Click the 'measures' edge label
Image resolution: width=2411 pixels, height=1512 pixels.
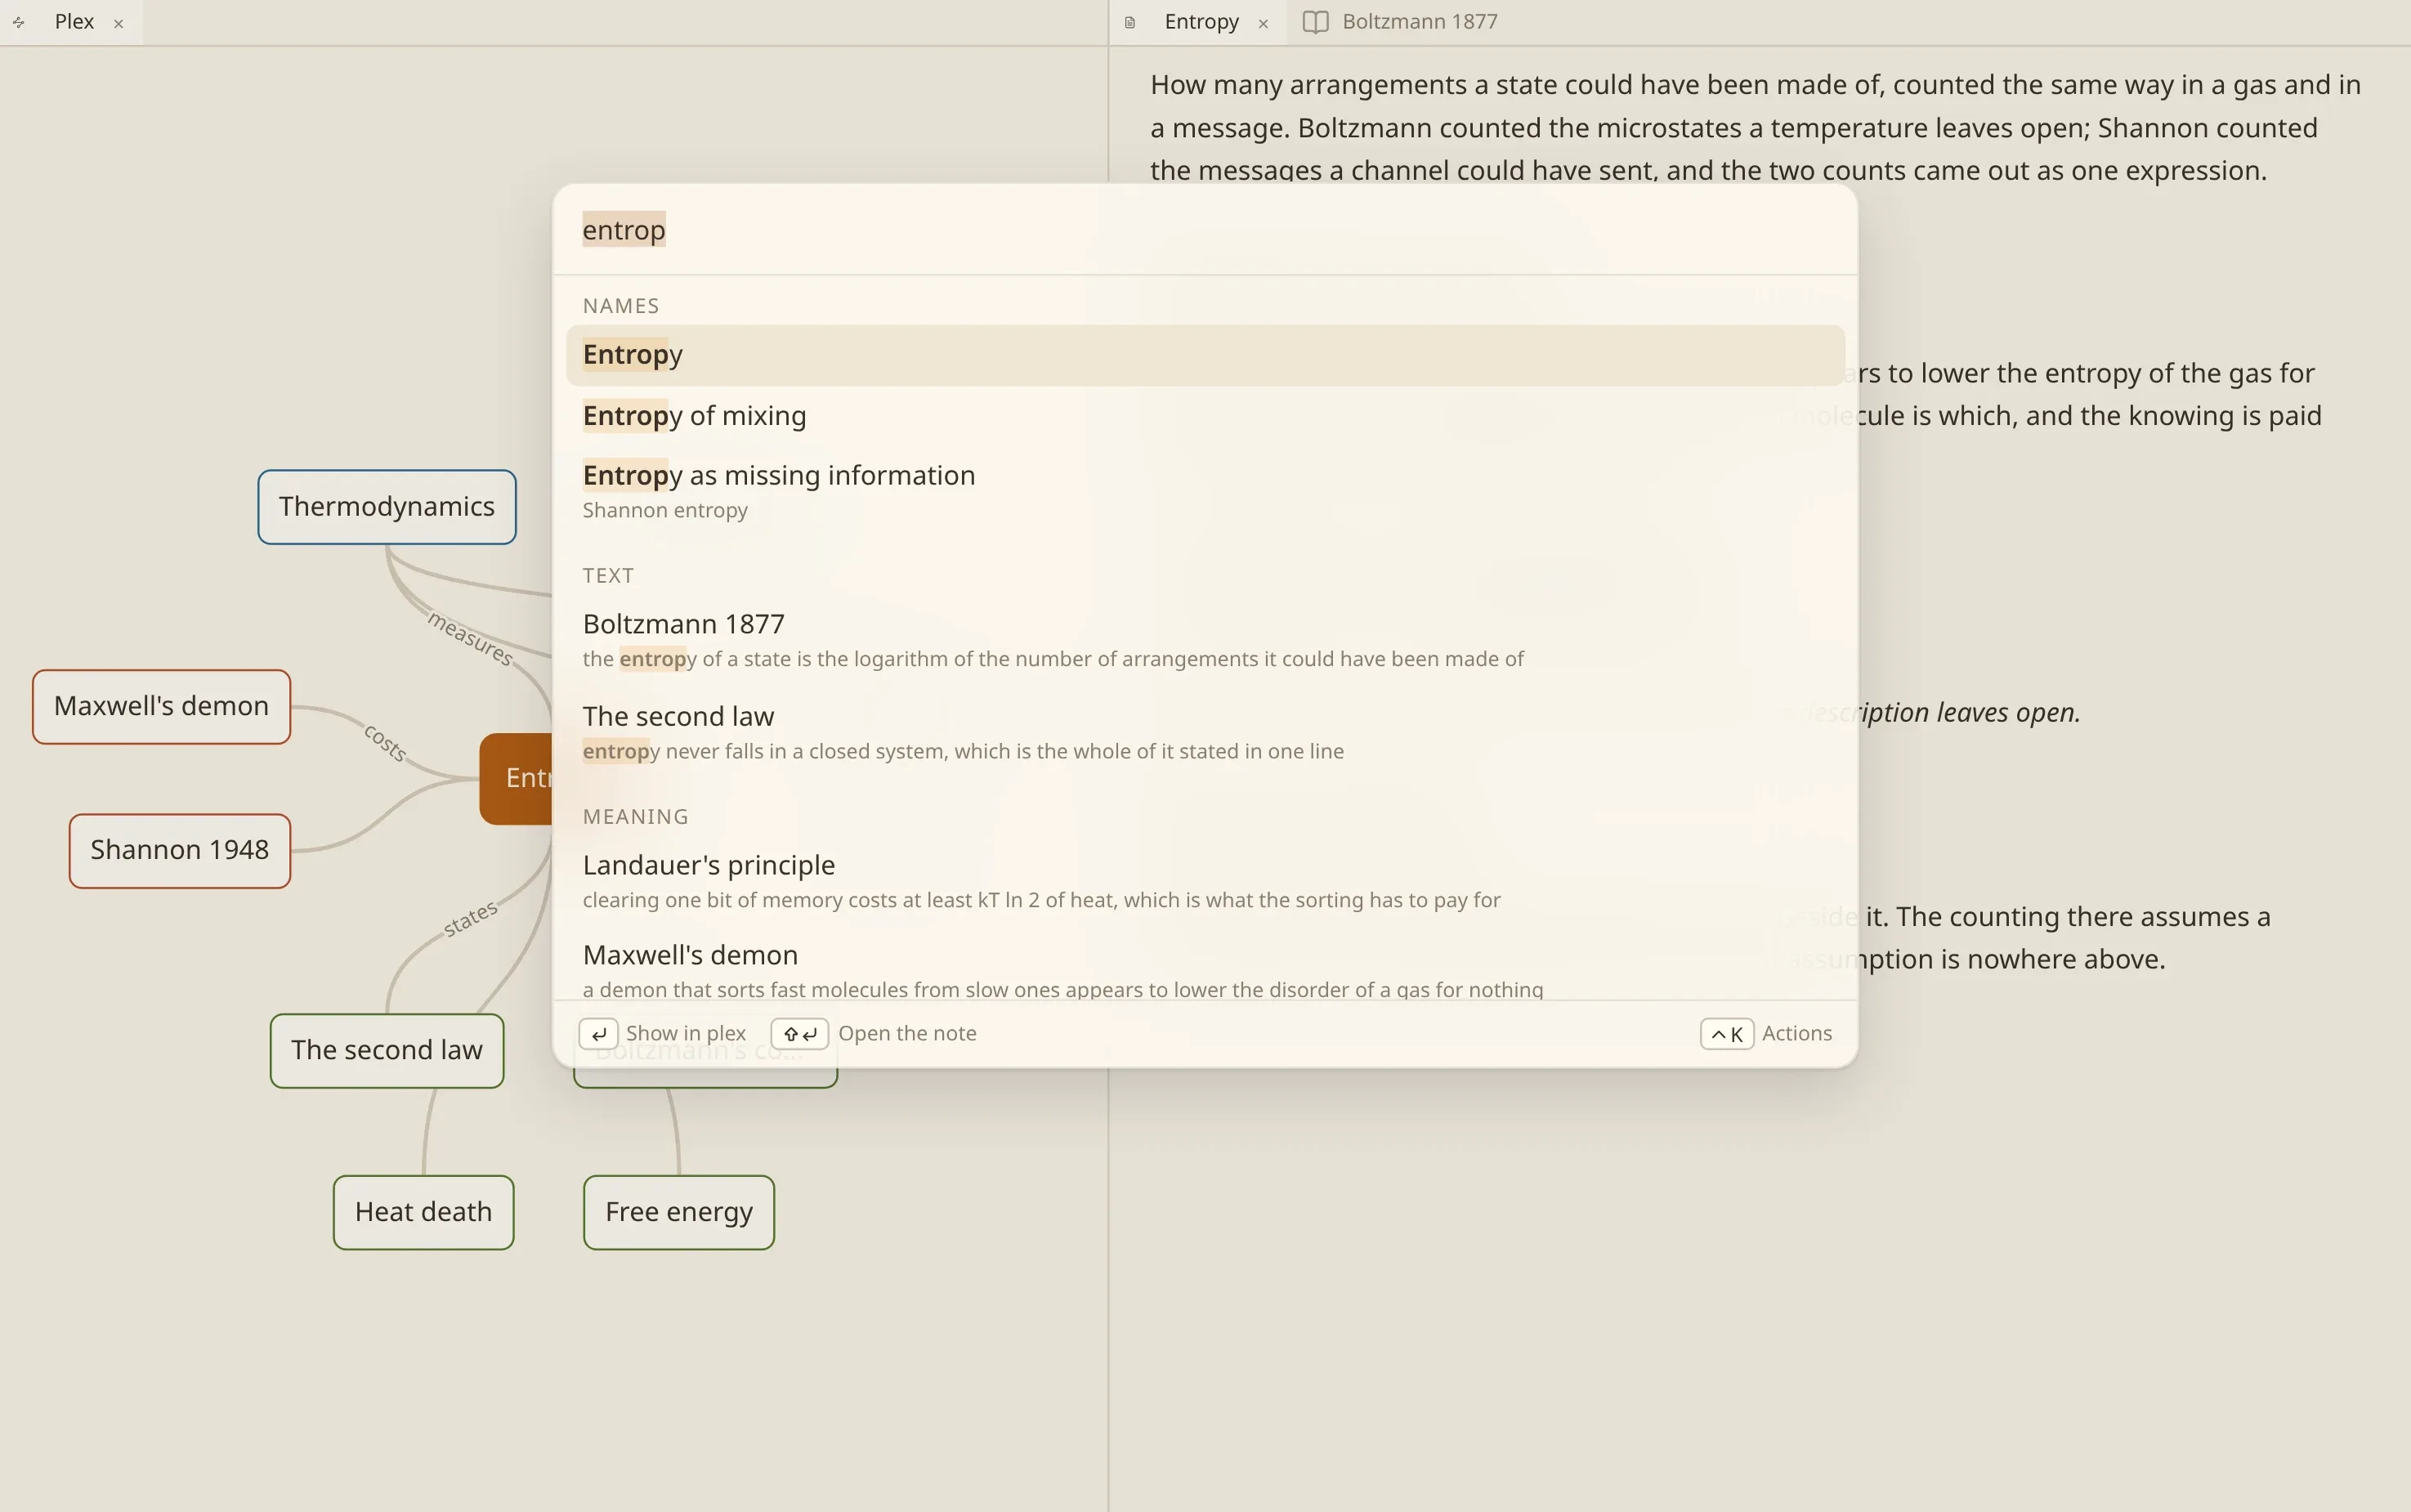click(470, 638)
